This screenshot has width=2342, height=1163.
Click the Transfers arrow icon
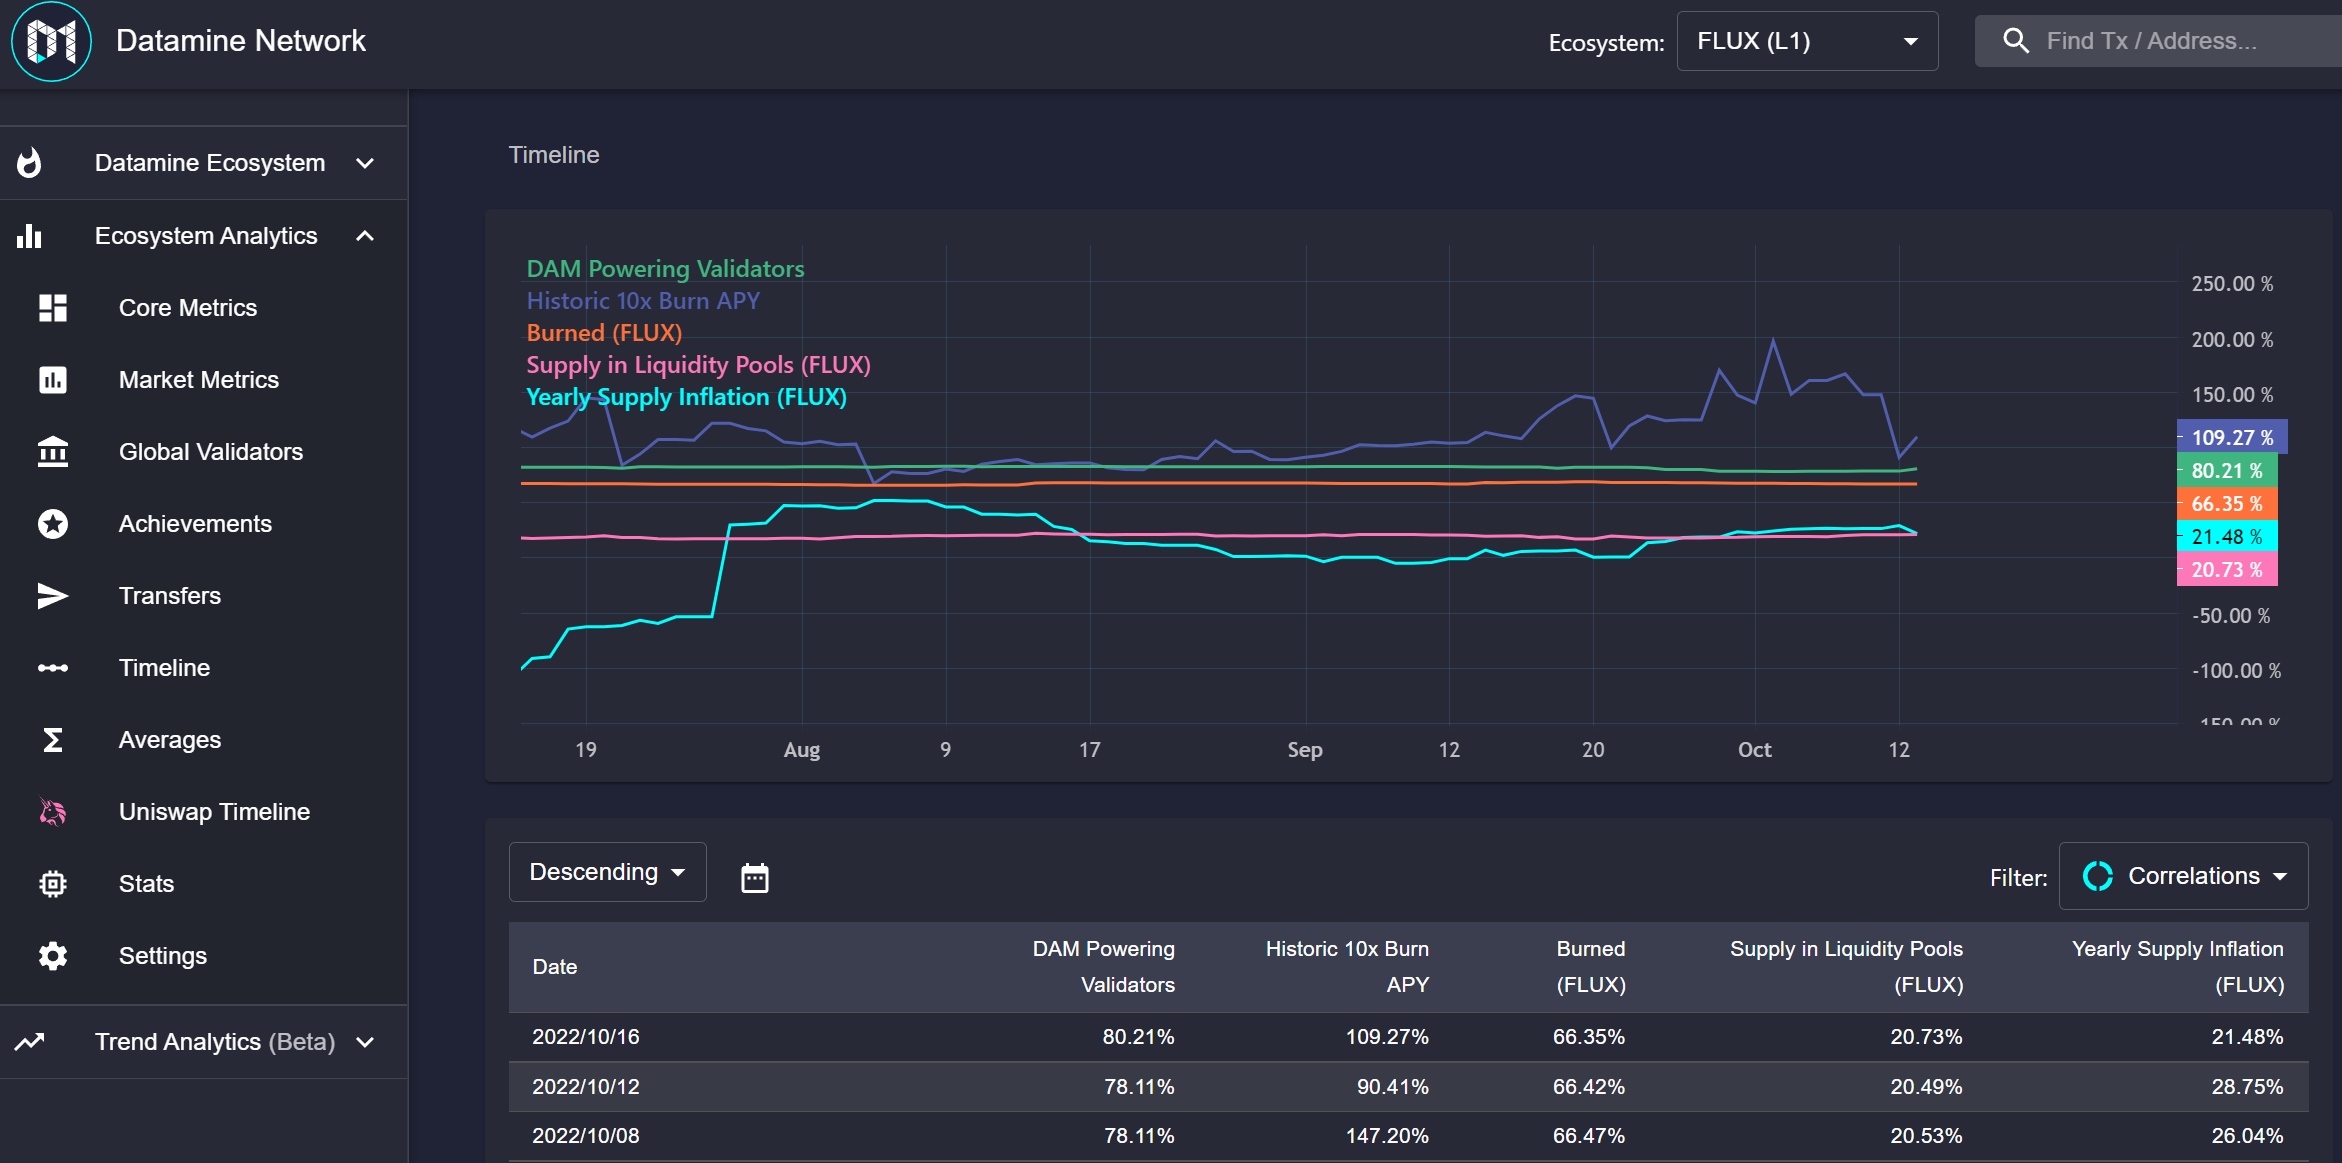tap(53, 596)
